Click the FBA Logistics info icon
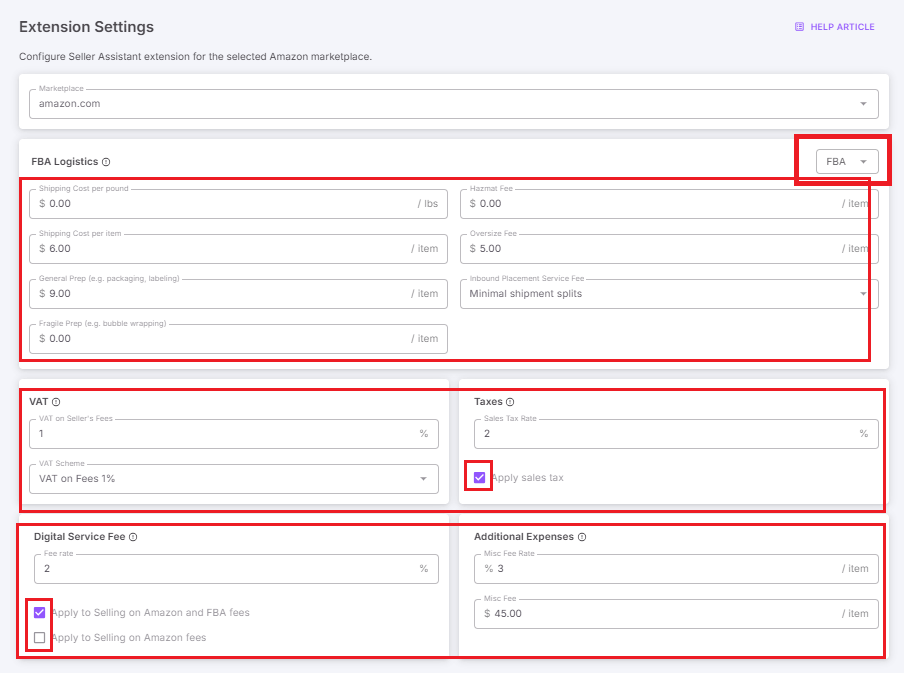Image resolution: width=904 pixels, height=673 pixels. (103, 161)
